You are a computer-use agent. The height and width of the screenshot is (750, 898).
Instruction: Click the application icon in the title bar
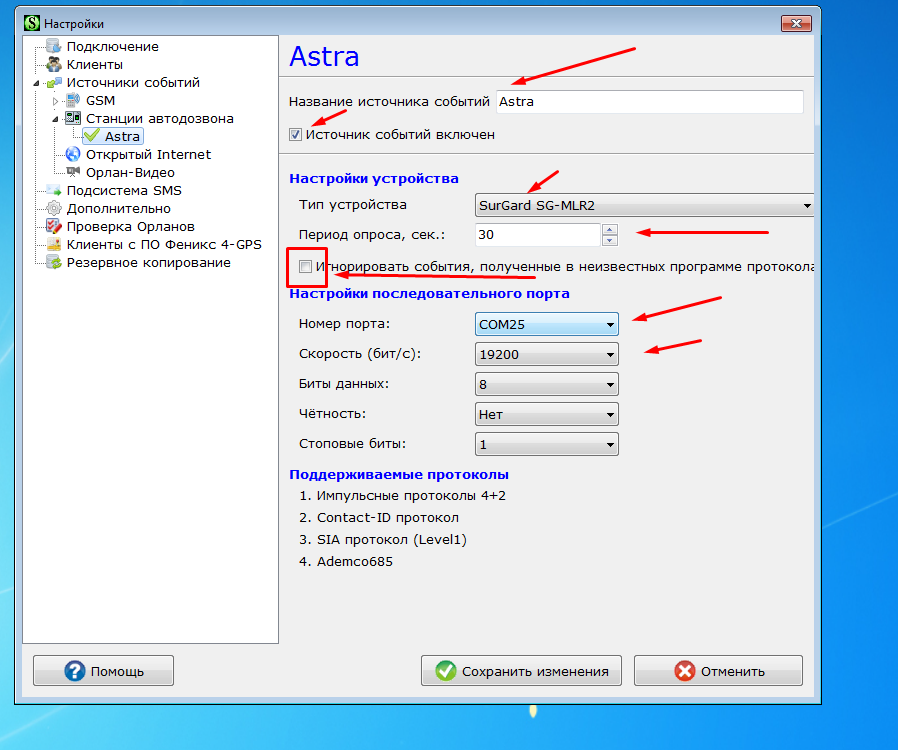tap(32, 23)
